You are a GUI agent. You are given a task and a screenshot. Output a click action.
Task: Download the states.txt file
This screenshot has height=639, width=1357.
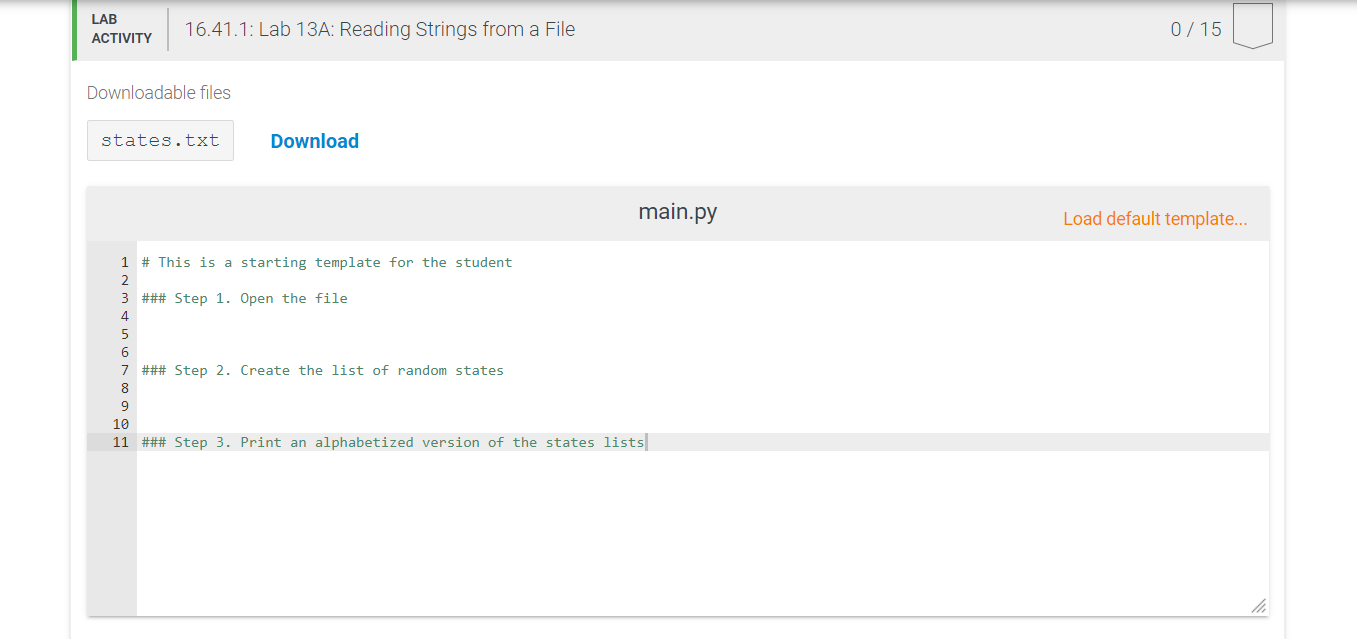pyautogui.click(x=314, y=141)
